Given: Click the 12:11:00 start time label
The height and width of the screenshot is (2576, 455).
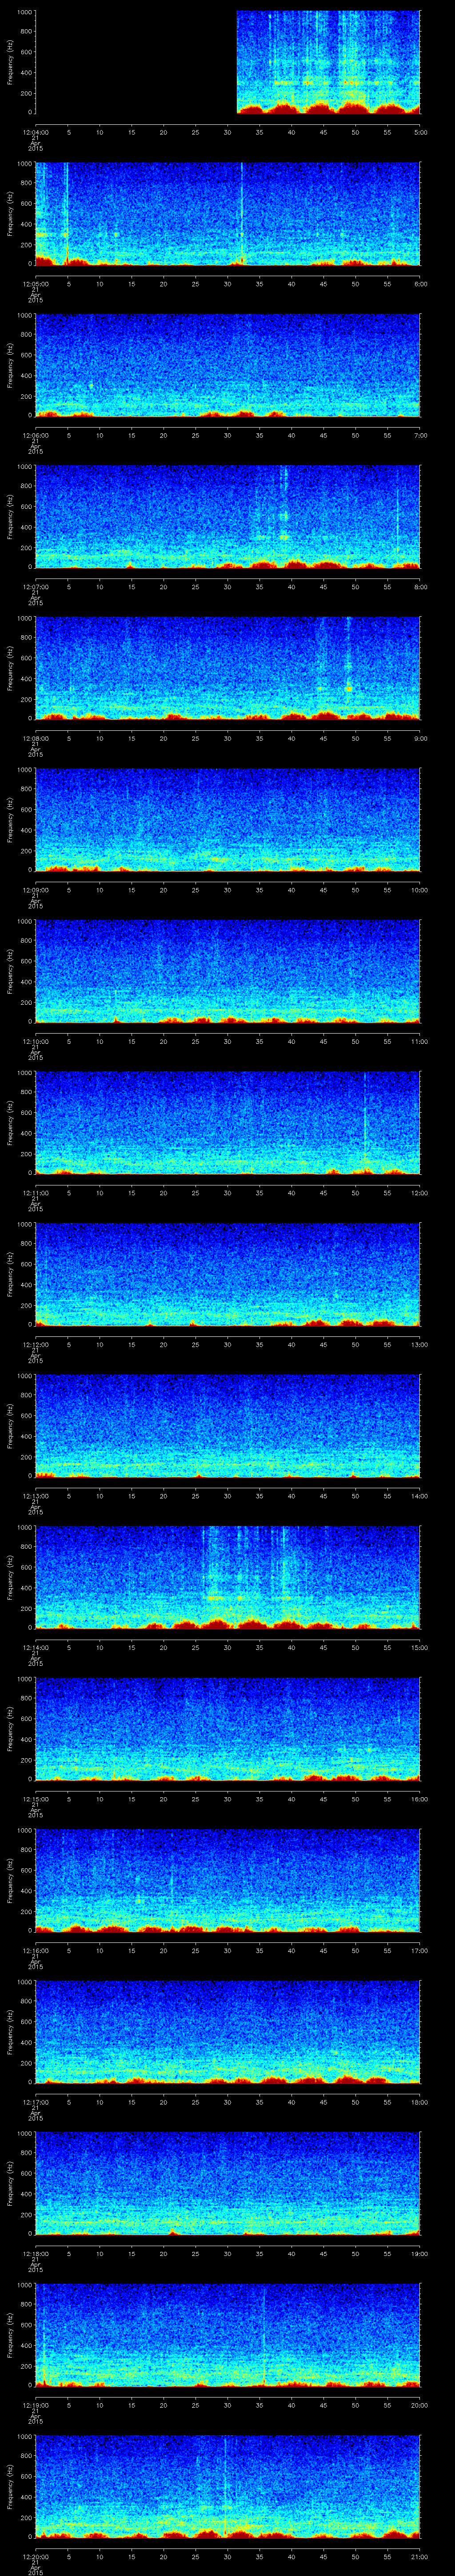Looking at the screenshot, I should click(x=35, y=1193).
